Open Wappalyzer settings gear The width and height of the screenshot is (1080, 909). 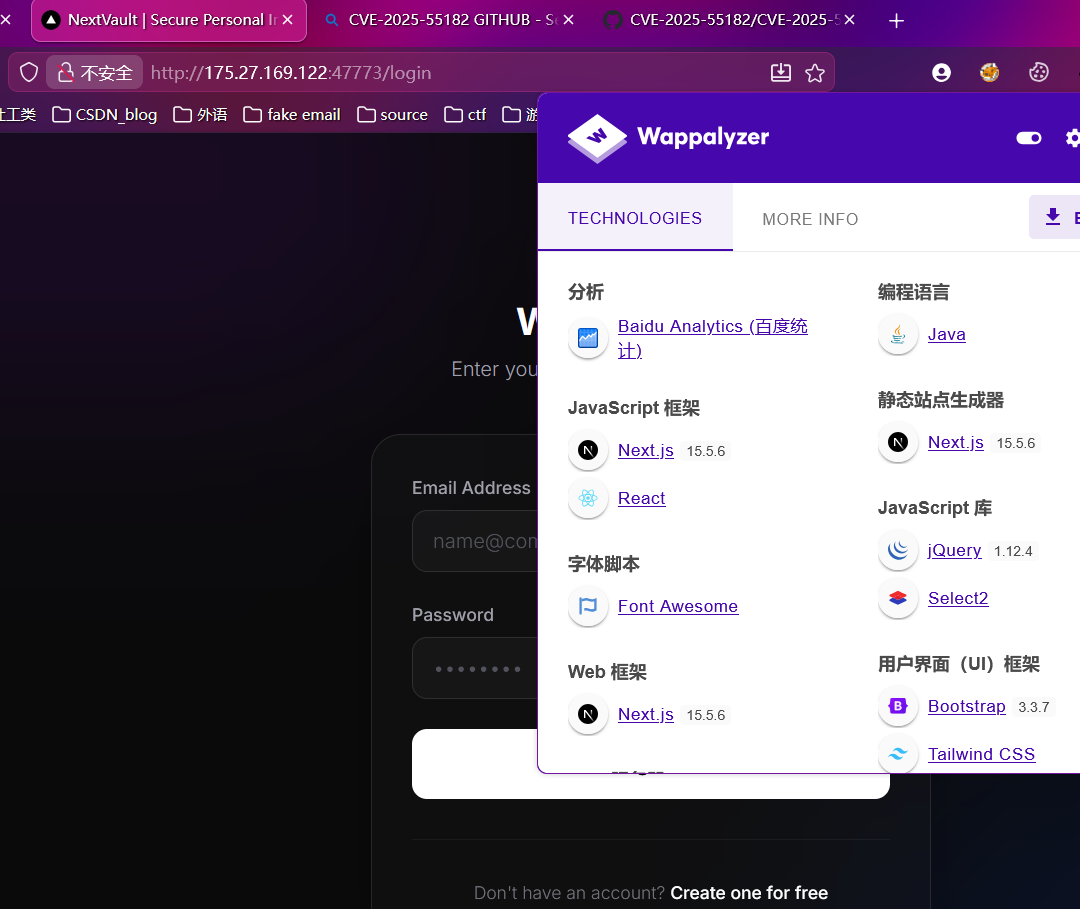click(x=1073, y=138)
